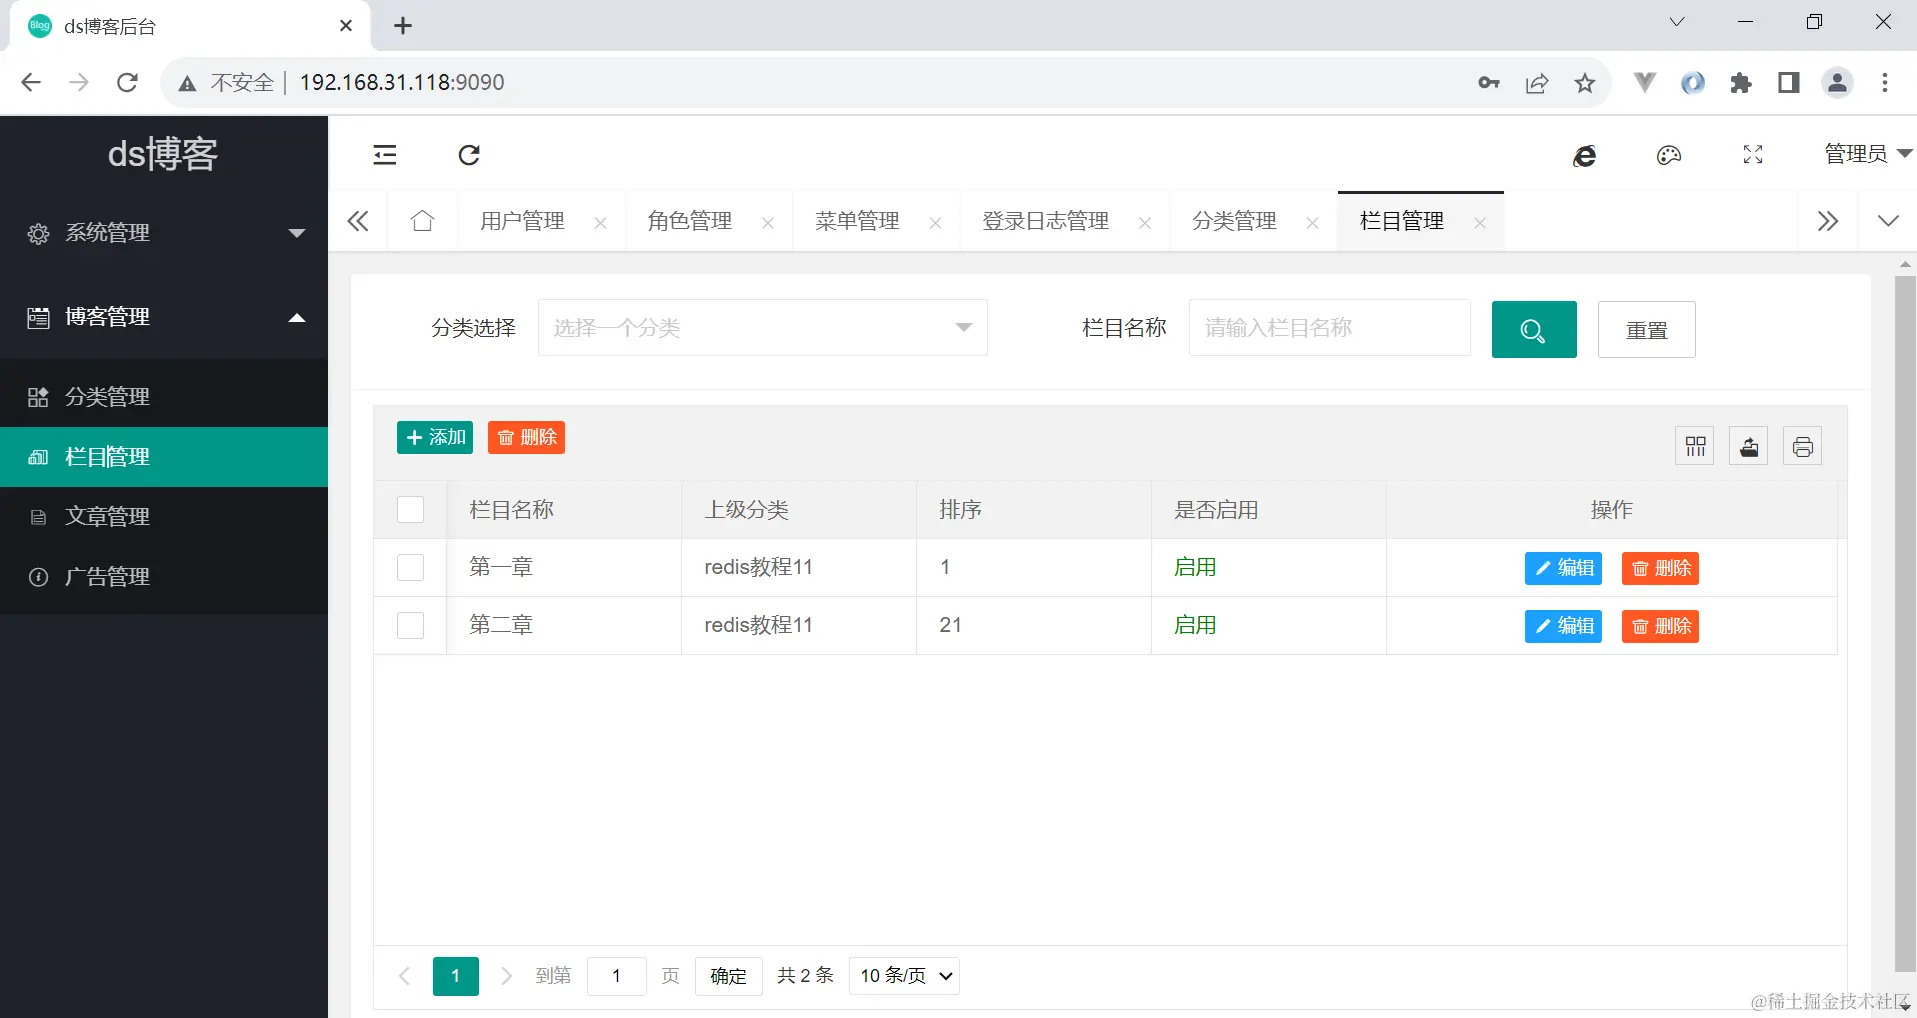Click the page refresh icon in the top toolbar

pyautogui.click(x=469, y=155)
